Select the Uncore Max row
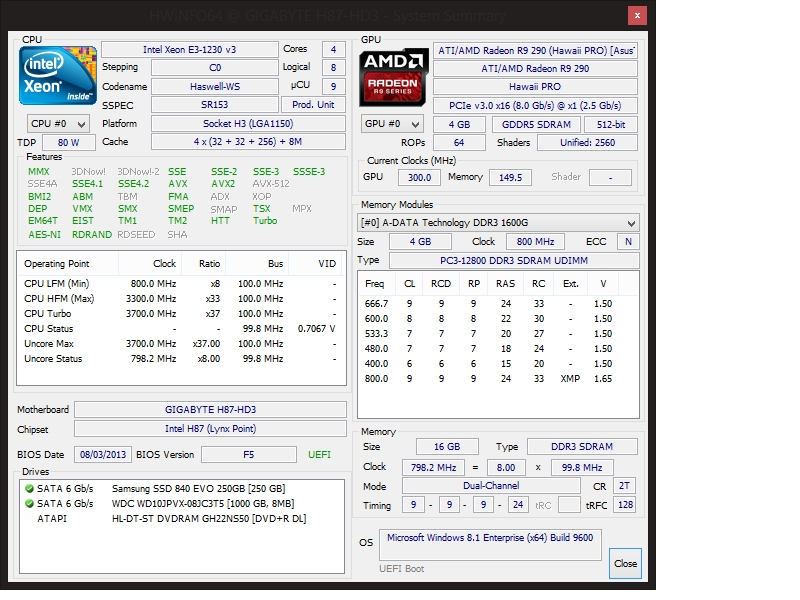This screenshot has height=600, width=800. click(x=181, y=344)
